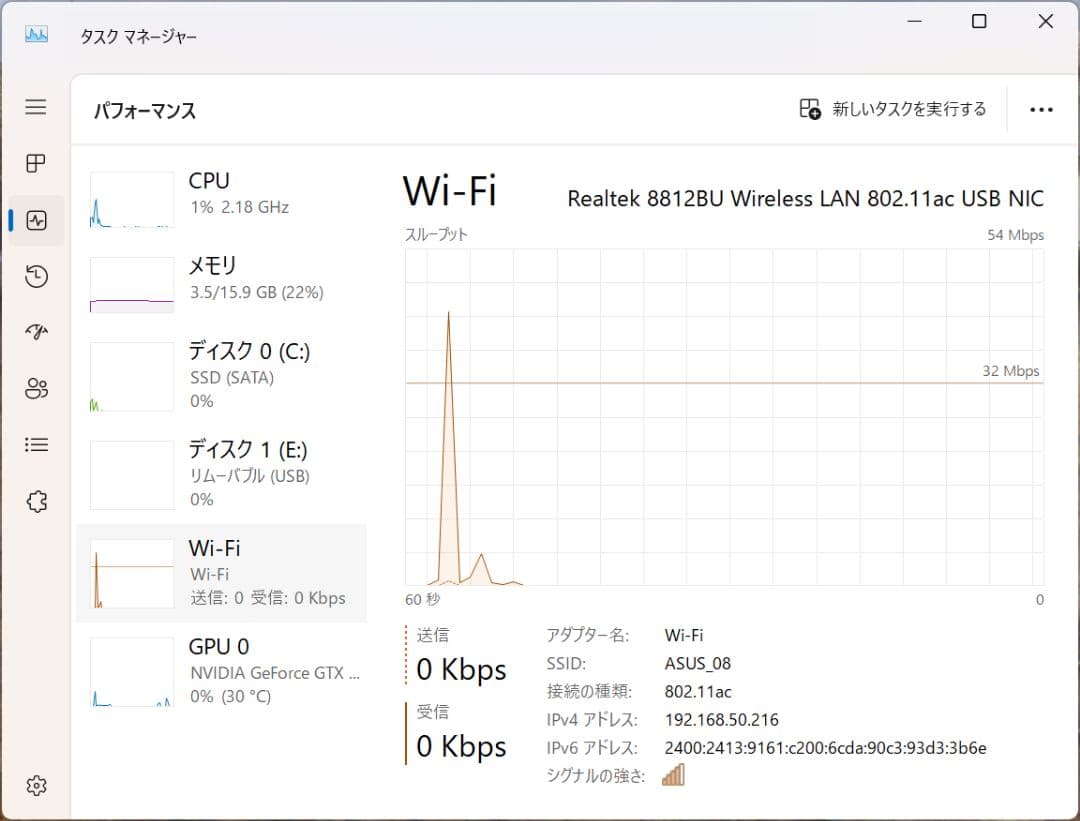Click the Task Manager icon in title bar
Image resolution: width=1080 pixels, height=821 pixels.
(x=34, y=33)
